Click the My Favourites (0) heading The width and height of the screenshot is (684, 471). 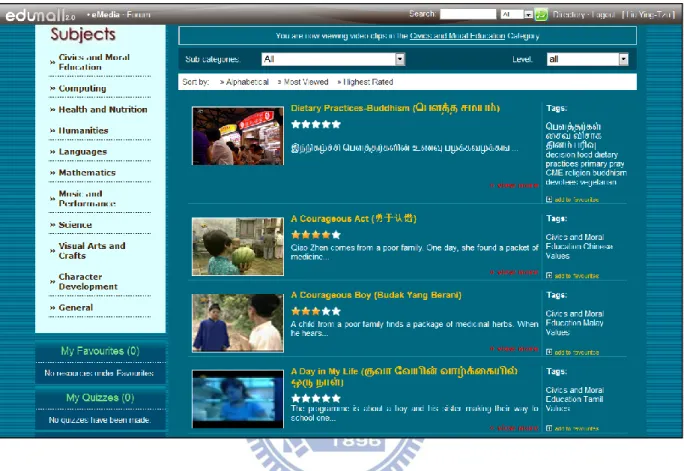pyautogui.click(x=100, y=351)
